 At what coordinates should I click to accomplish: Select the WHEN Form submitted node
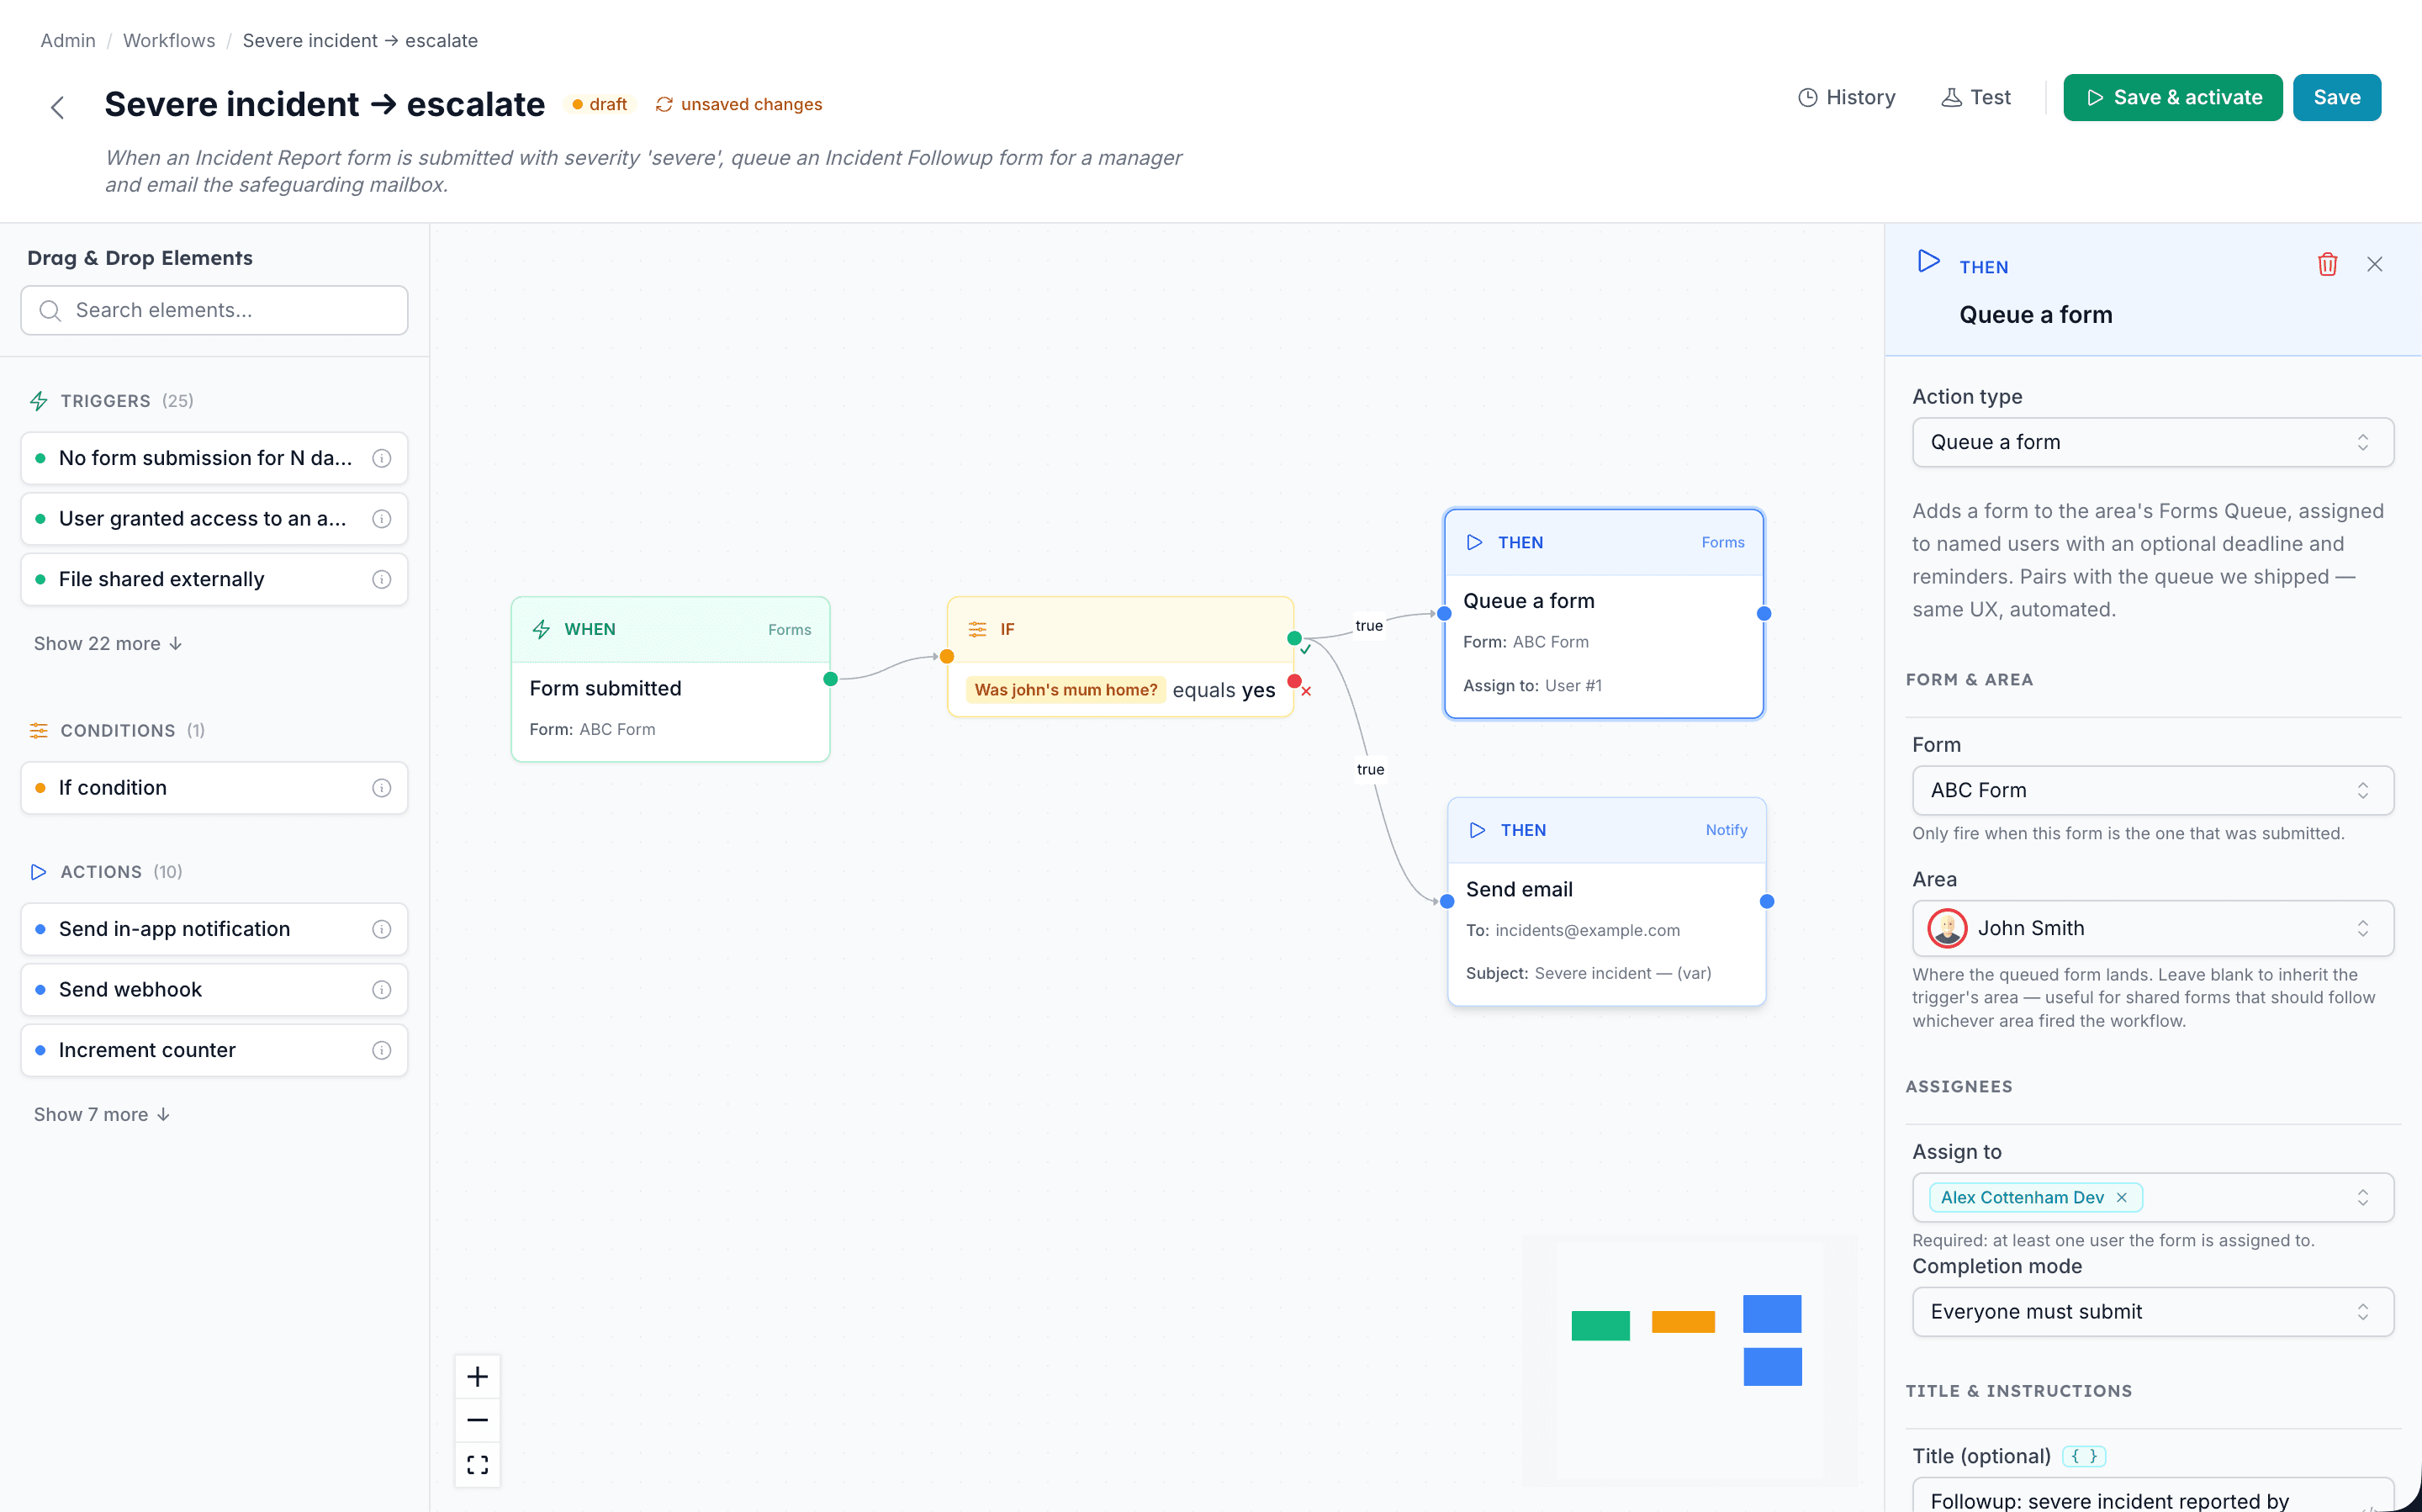tap(670, 679)
